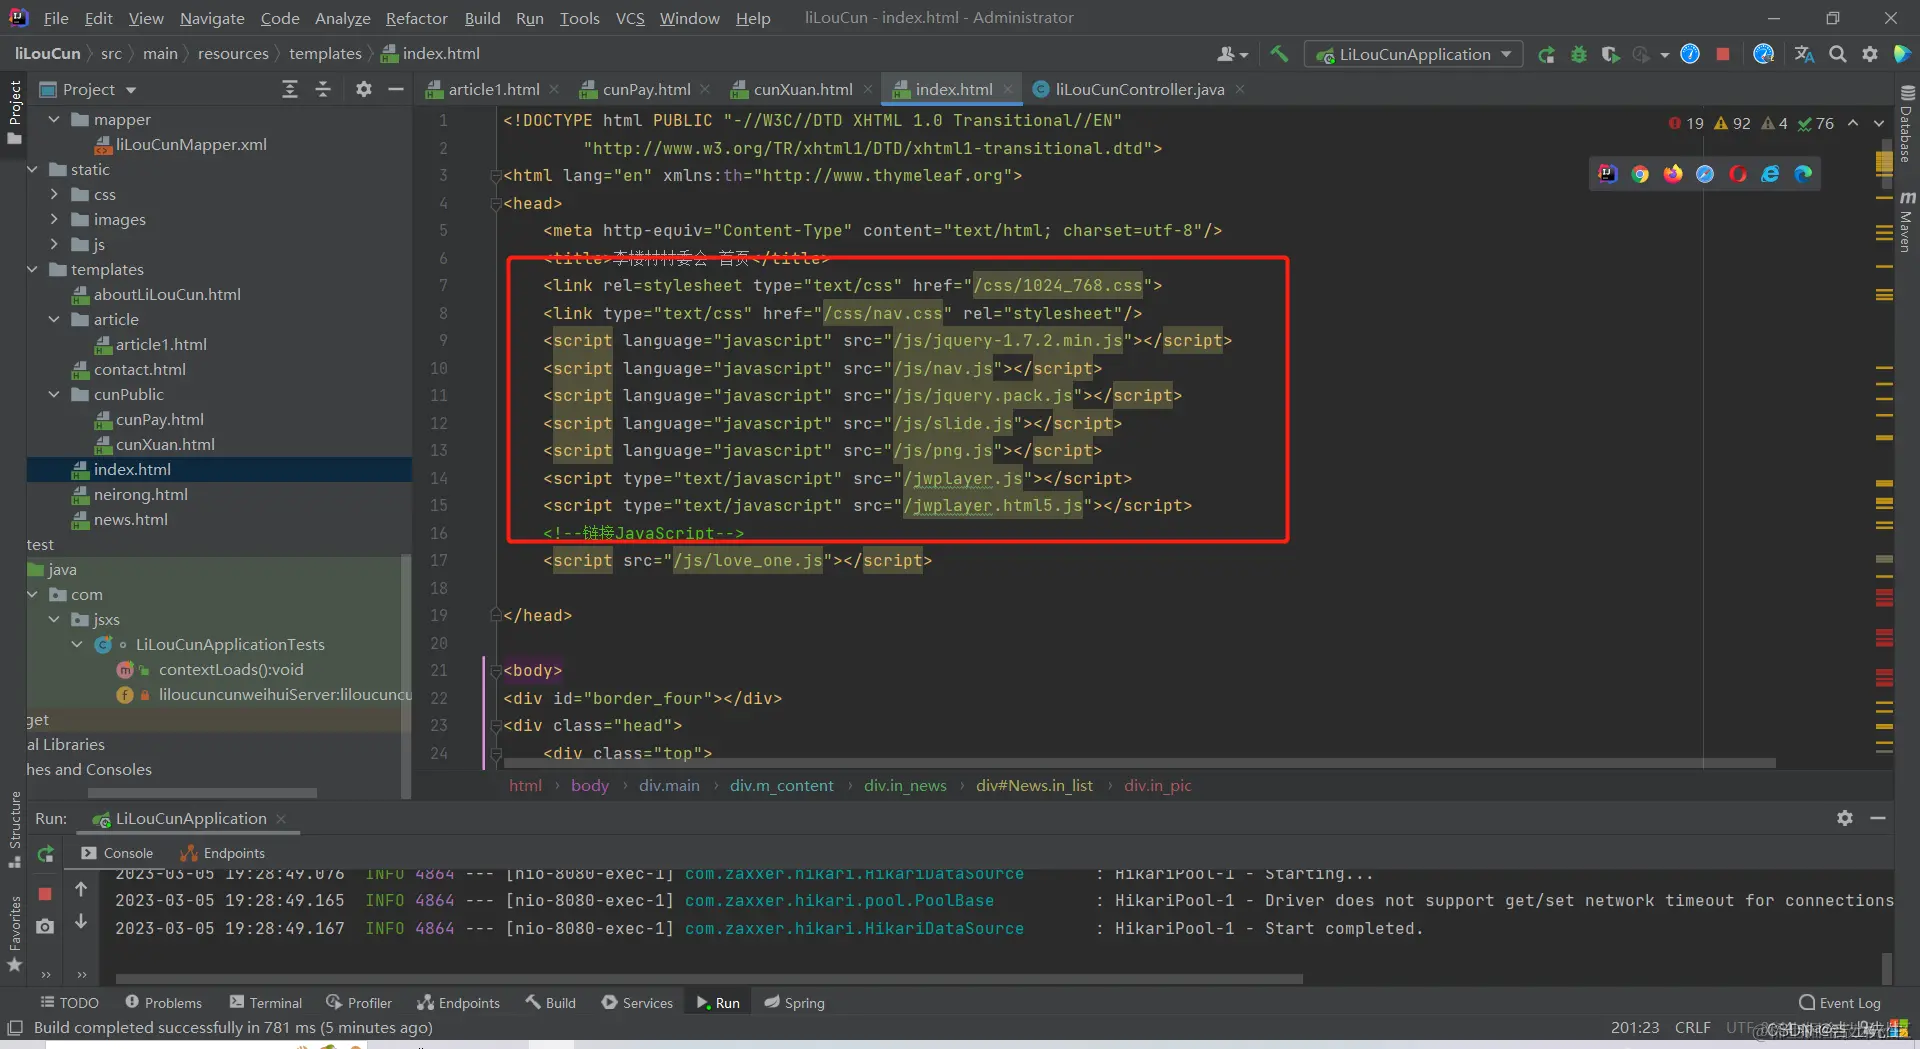Open preview in Chrome browser icon

(1640, 174)
